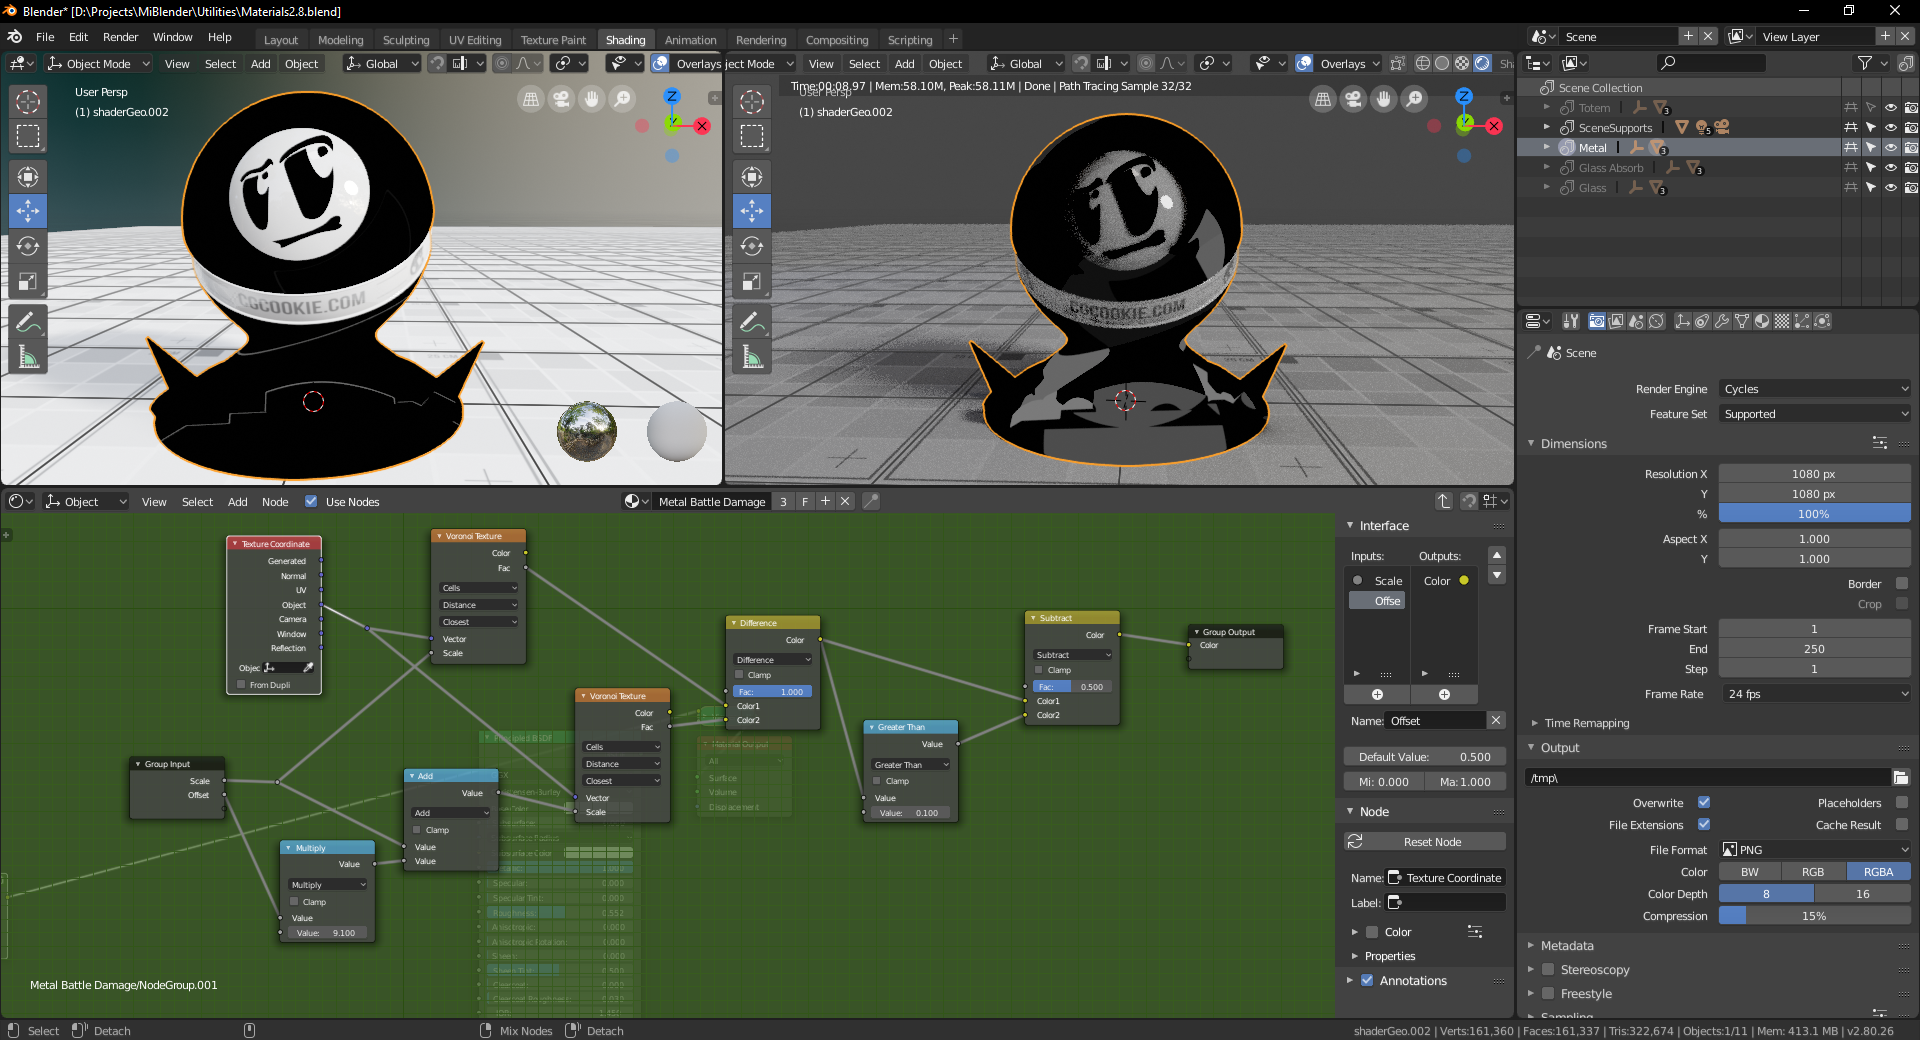The image size is (1920, 1040).
Task: Click the Default Value 0.500 slider
Action: [x=1425, y=757]
